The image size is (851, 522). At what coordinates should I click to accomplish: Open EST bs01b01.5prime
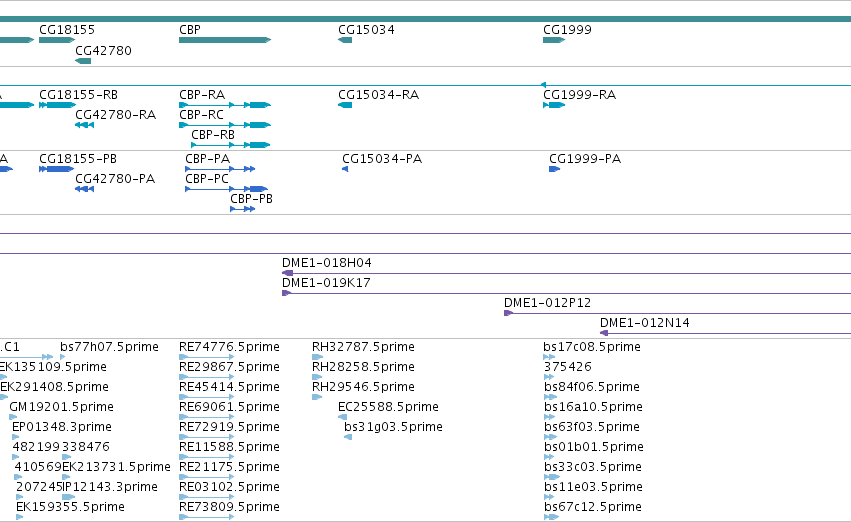pyautogui.click(x=594, y=447)
